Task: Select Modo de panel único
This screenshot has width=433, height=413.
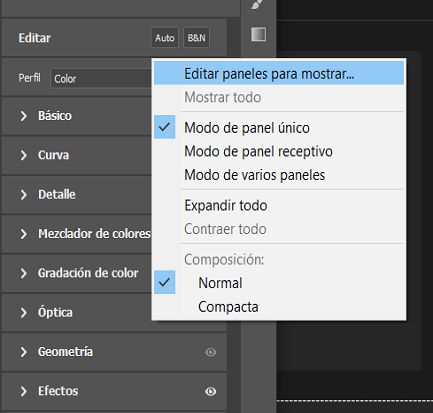Action: click(279, 128)
